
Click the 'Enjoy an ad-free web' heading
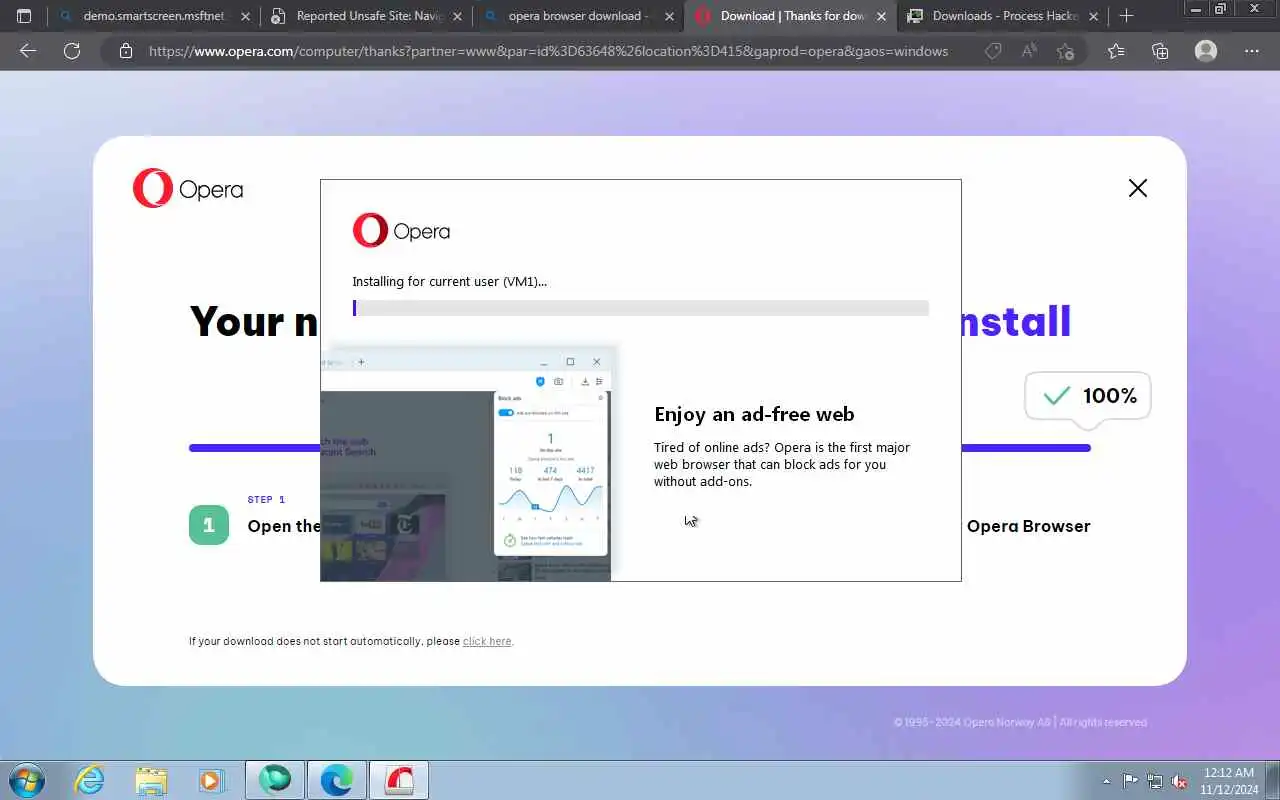coord(754,414)
